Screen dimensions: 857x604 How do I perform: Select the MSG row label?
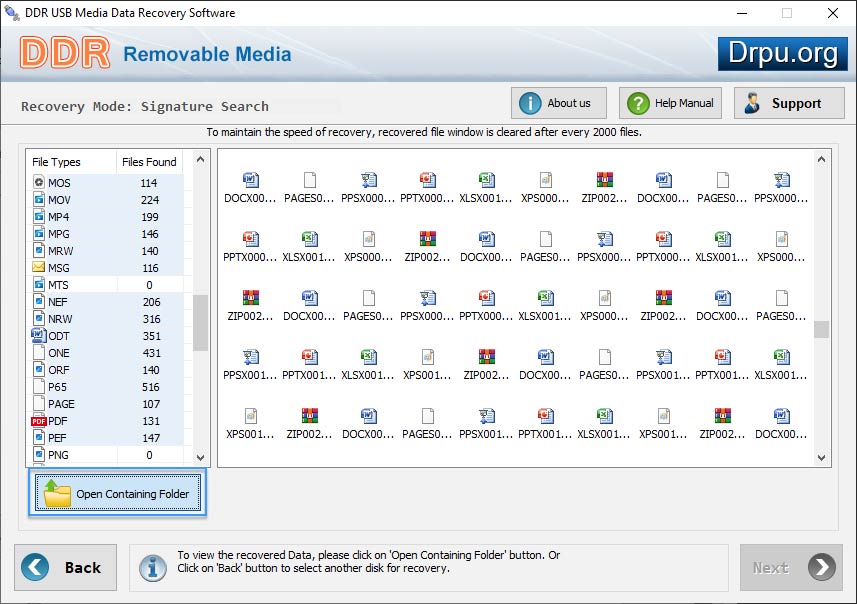pos(58,267)
